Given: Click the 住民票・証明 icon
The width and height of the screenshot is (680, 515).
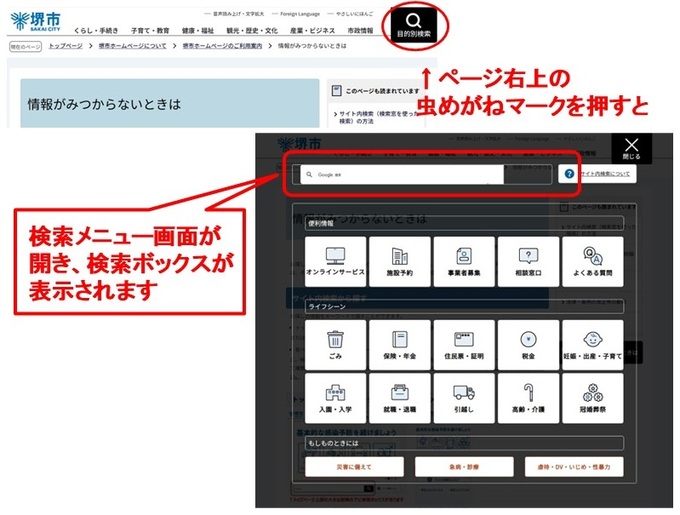Looking at the screenshot, I should click(x=464, y=344).
